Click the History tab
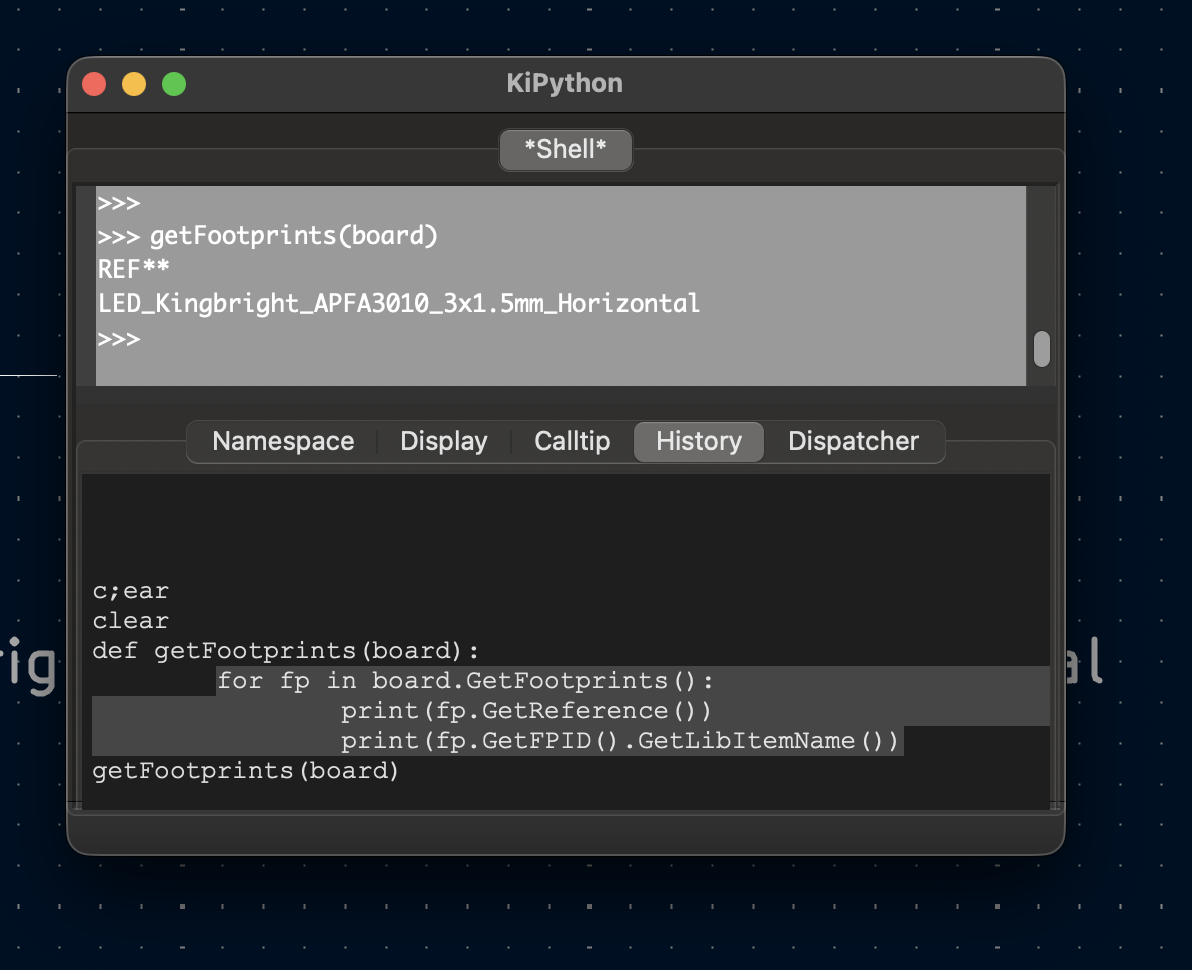The image size is (1192, 970). pyautogui.click(x=698, y=442)
